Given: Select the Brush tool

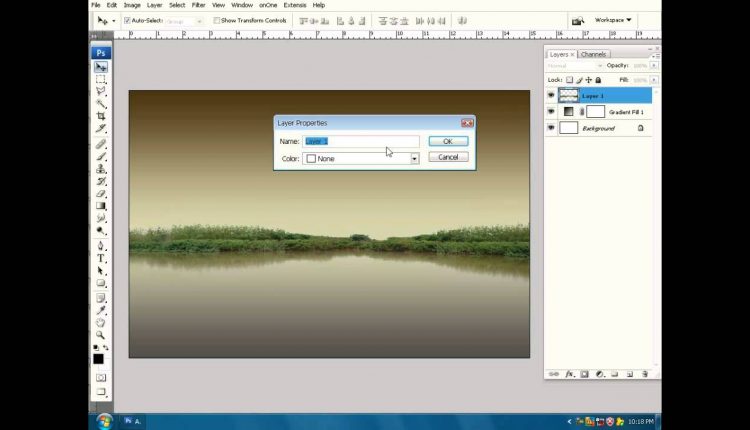Looking at the screenshot, I should 100,156.
